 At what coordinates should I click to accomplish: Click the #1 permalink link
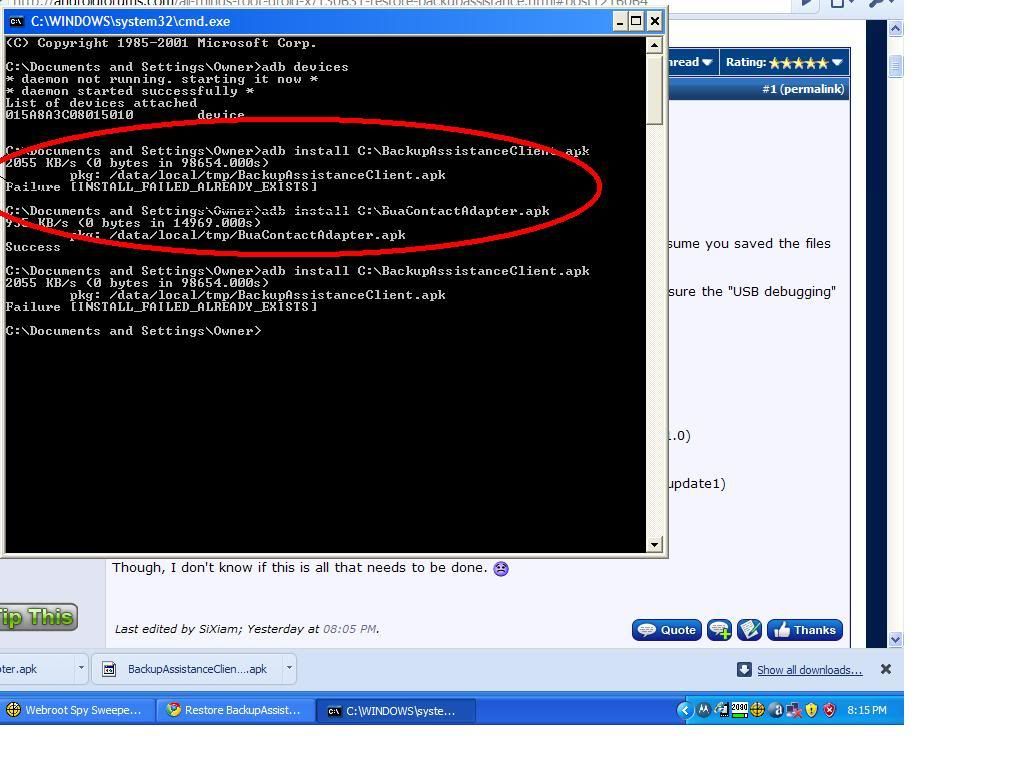coord(803,89)
